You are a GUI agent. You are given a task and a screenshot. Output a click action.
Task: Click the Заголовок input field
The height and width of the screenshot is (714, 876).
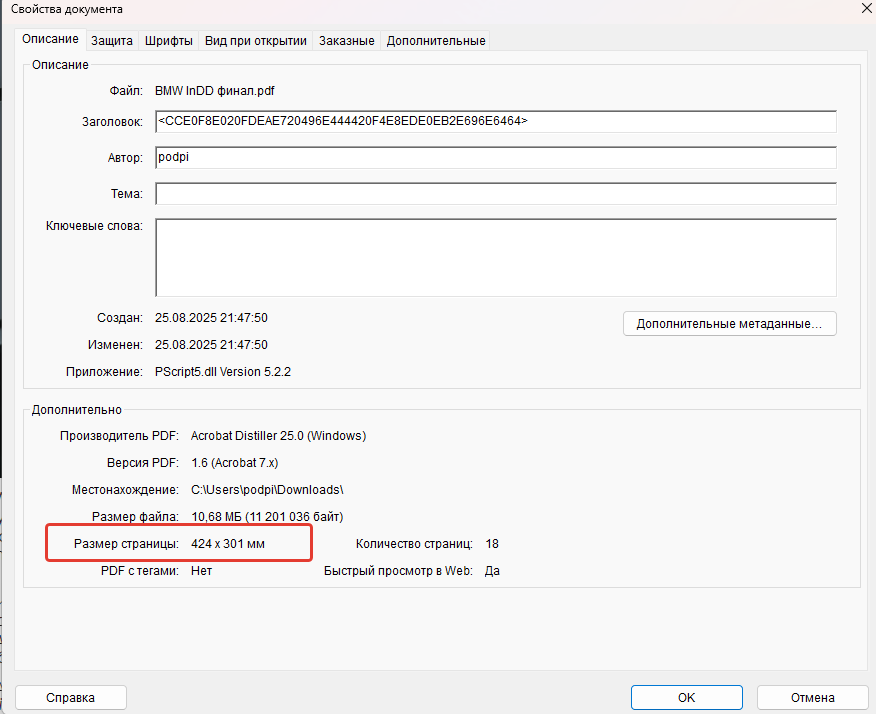click(496, 121)
